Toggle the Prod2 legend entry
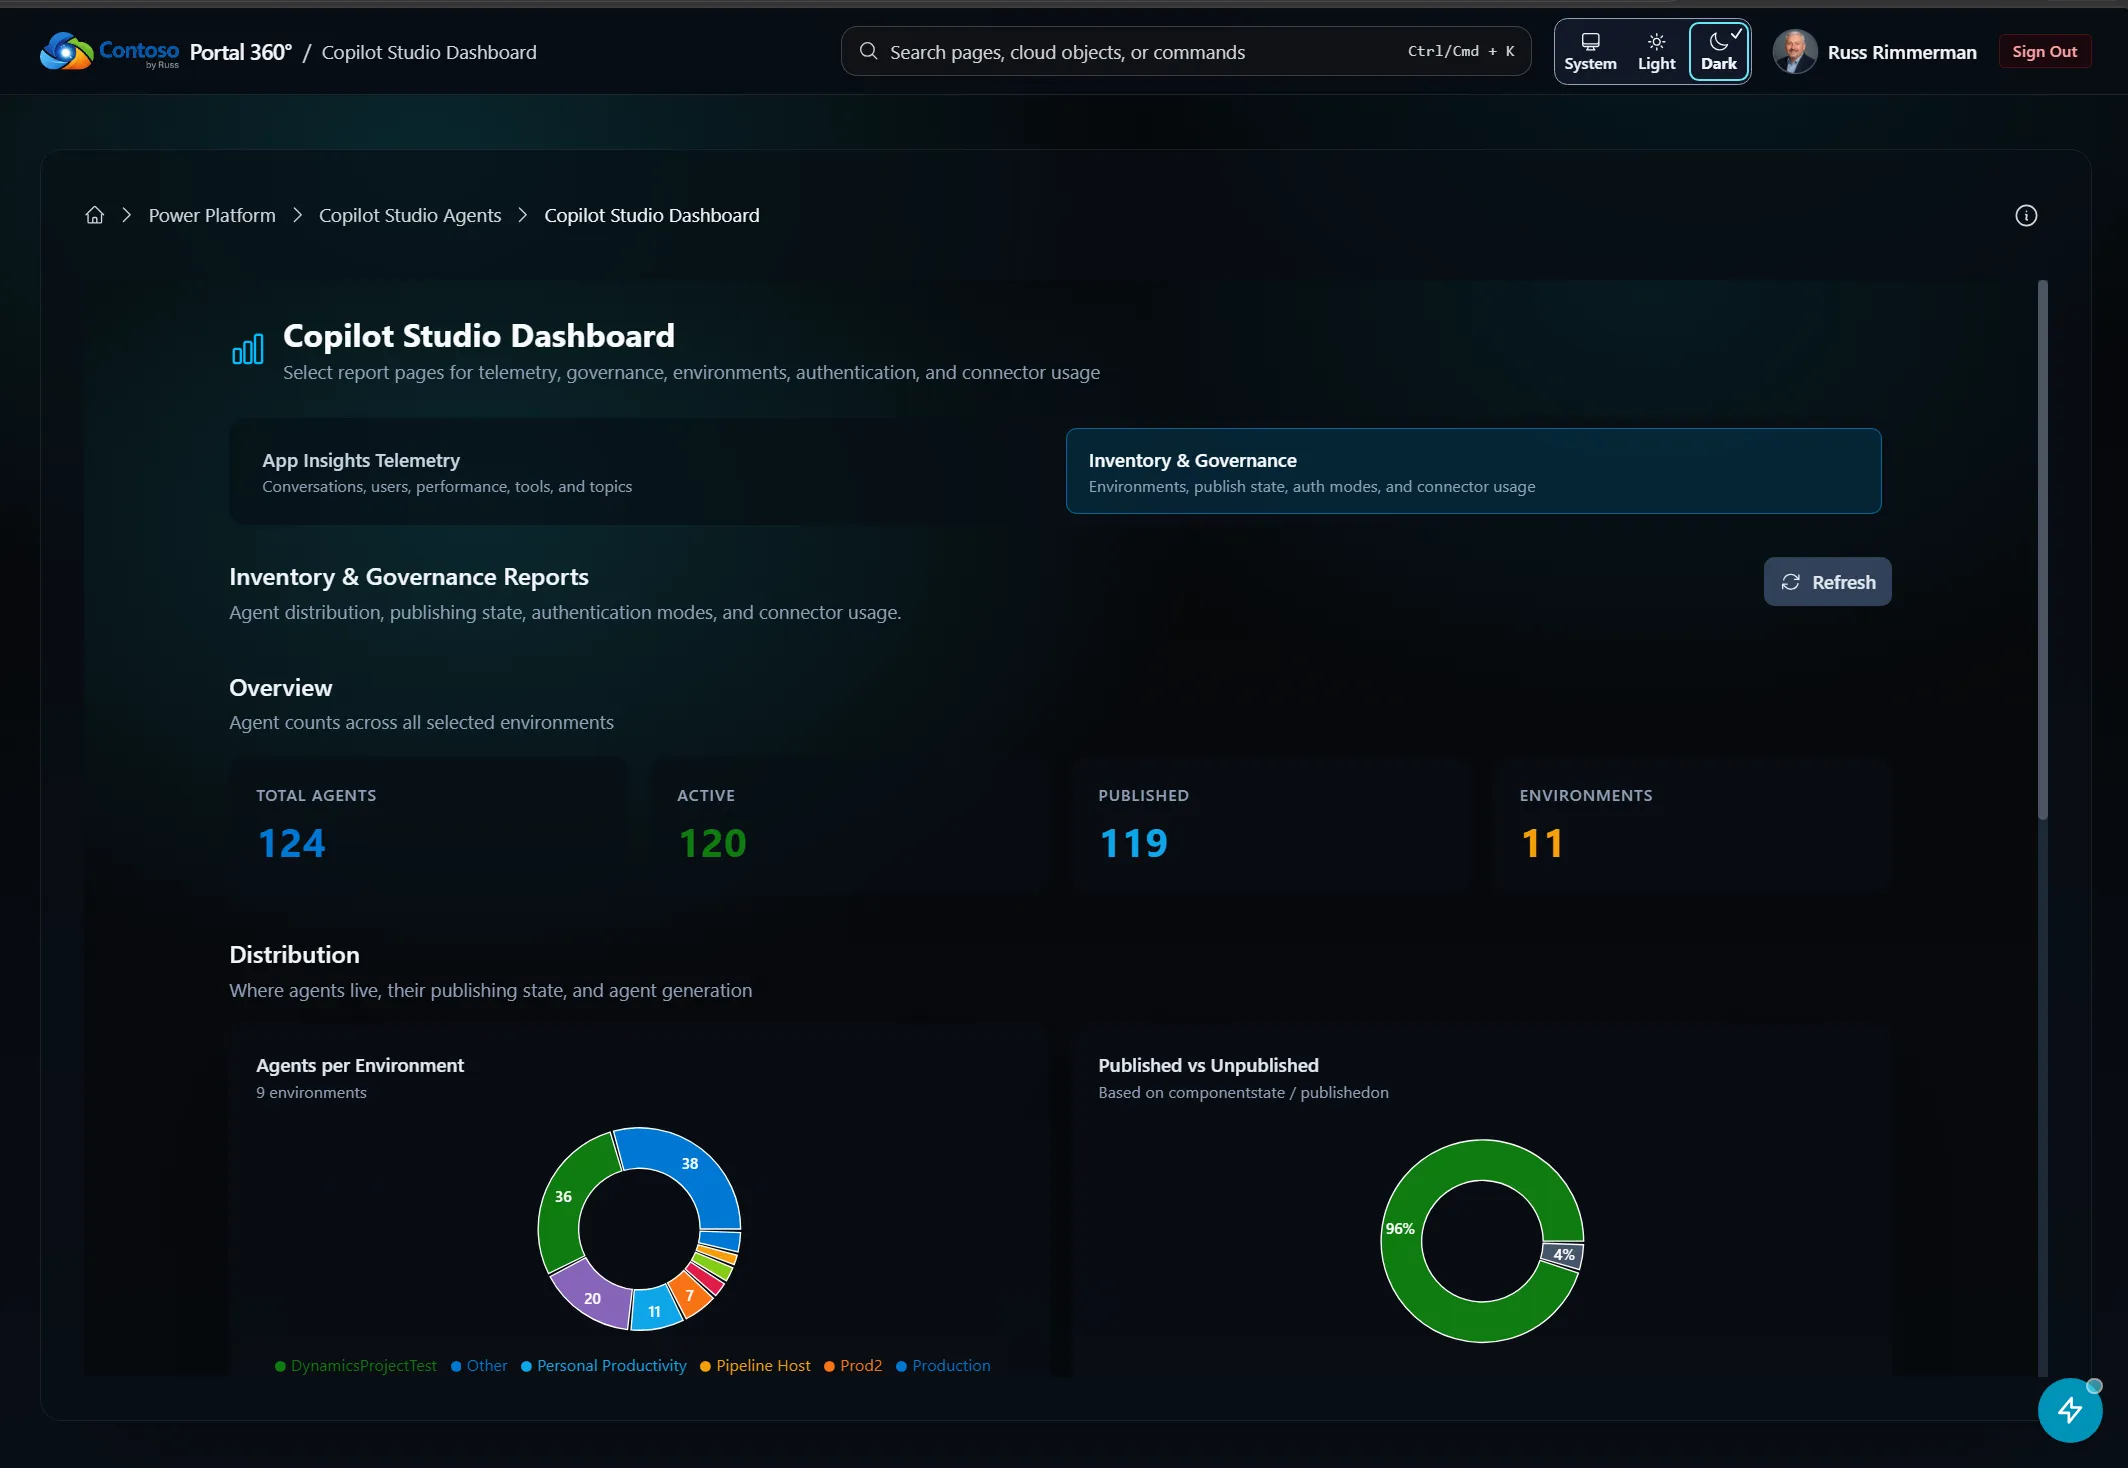Image resolution: width=2128 pixels, height=1468 pixels. [x=853, y=1366]
